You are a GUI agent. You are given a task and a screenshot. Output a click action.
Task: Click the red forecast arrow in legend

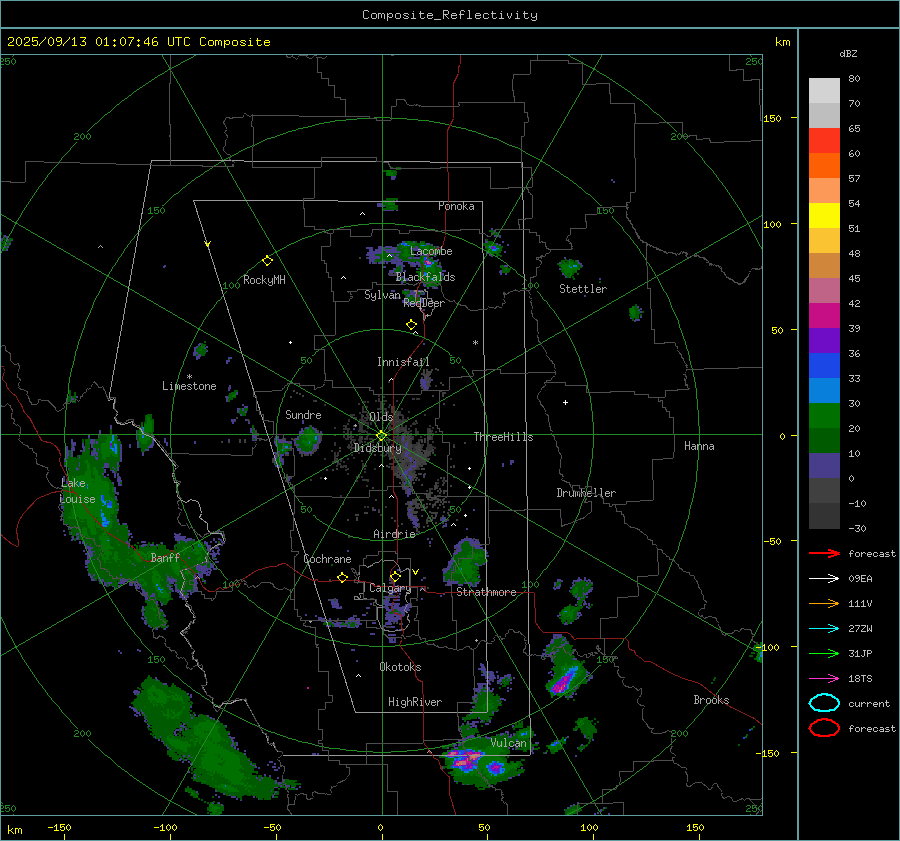pyautogui.click(x=824, y=553)
